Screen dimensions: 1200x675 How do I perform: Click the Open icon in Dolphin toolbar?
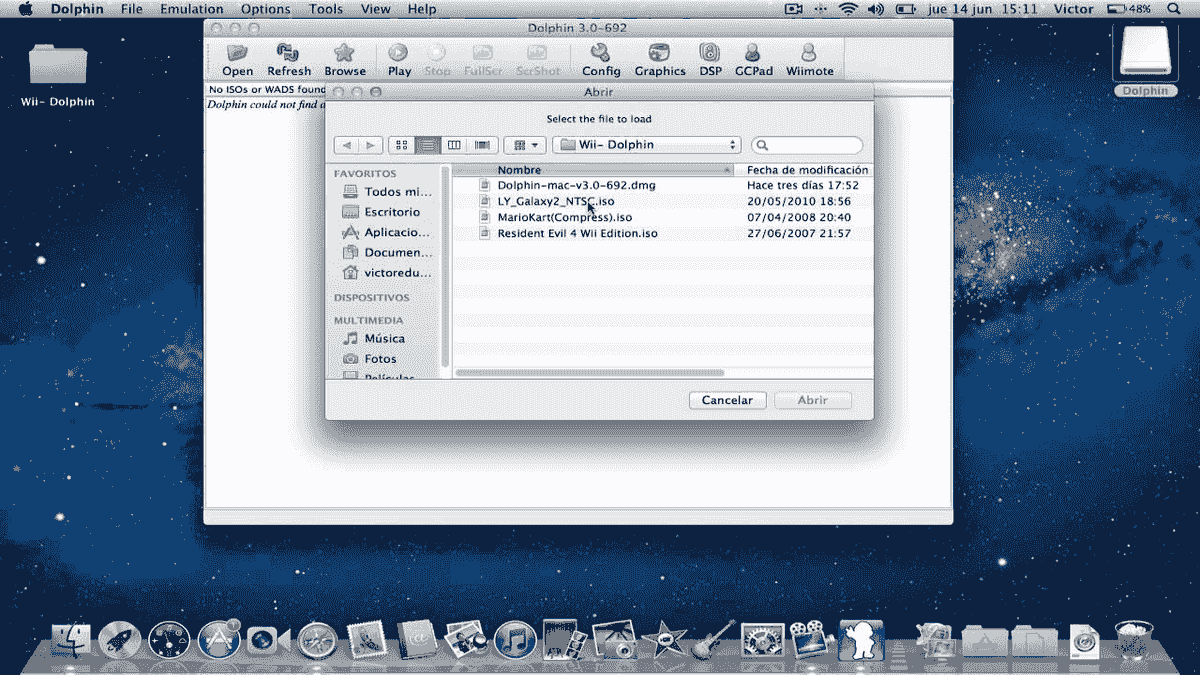pyautogui.click(x=237, y=58)
